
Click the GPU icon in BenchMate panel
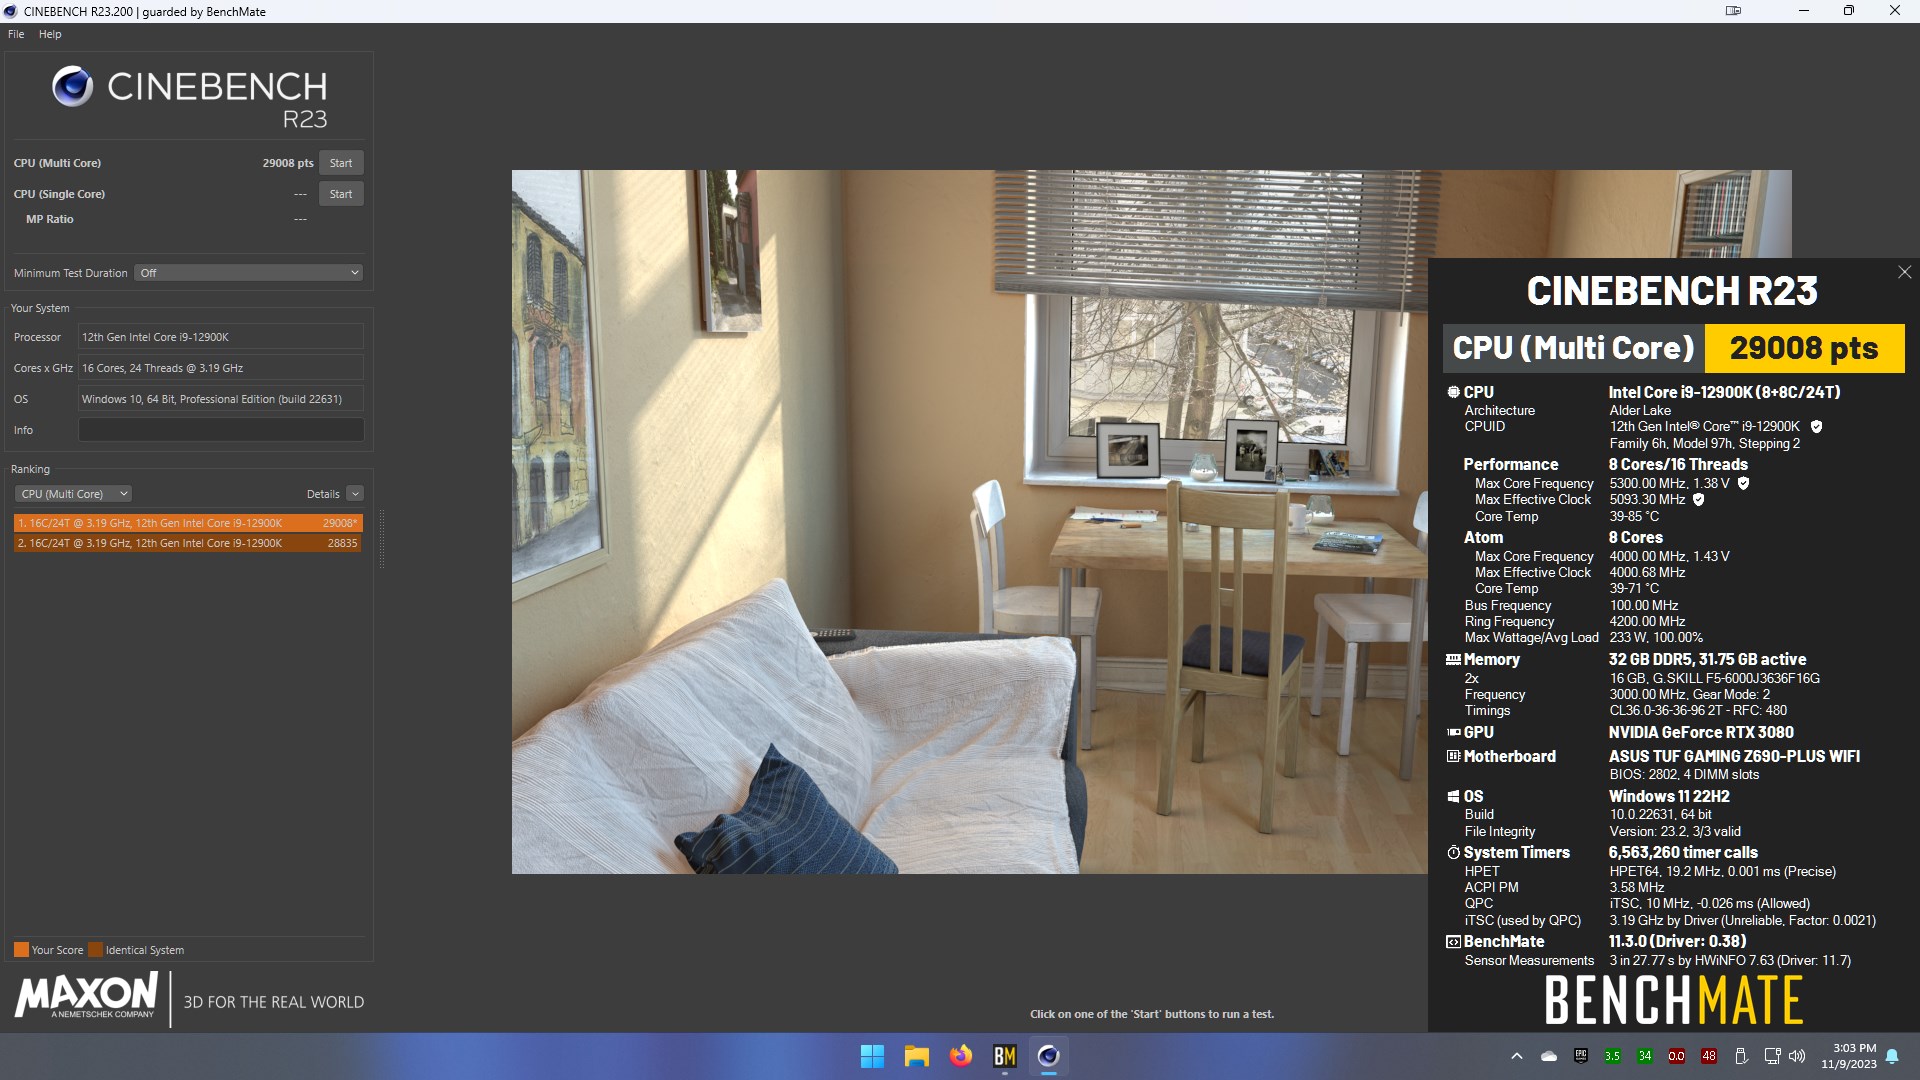click(x=1453, y=732)
